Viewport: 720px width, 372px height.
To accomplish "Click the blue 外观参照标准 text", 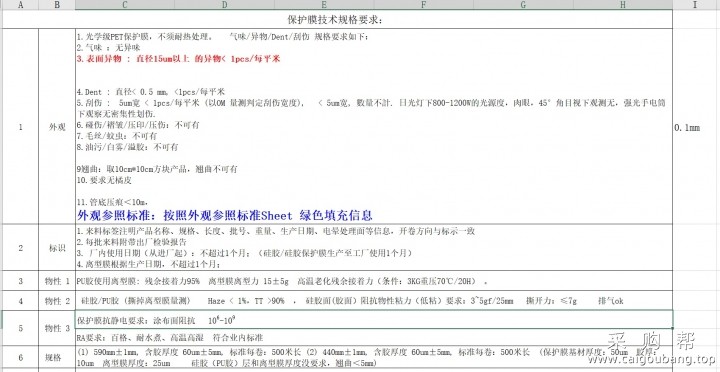I will click(225, 215).
